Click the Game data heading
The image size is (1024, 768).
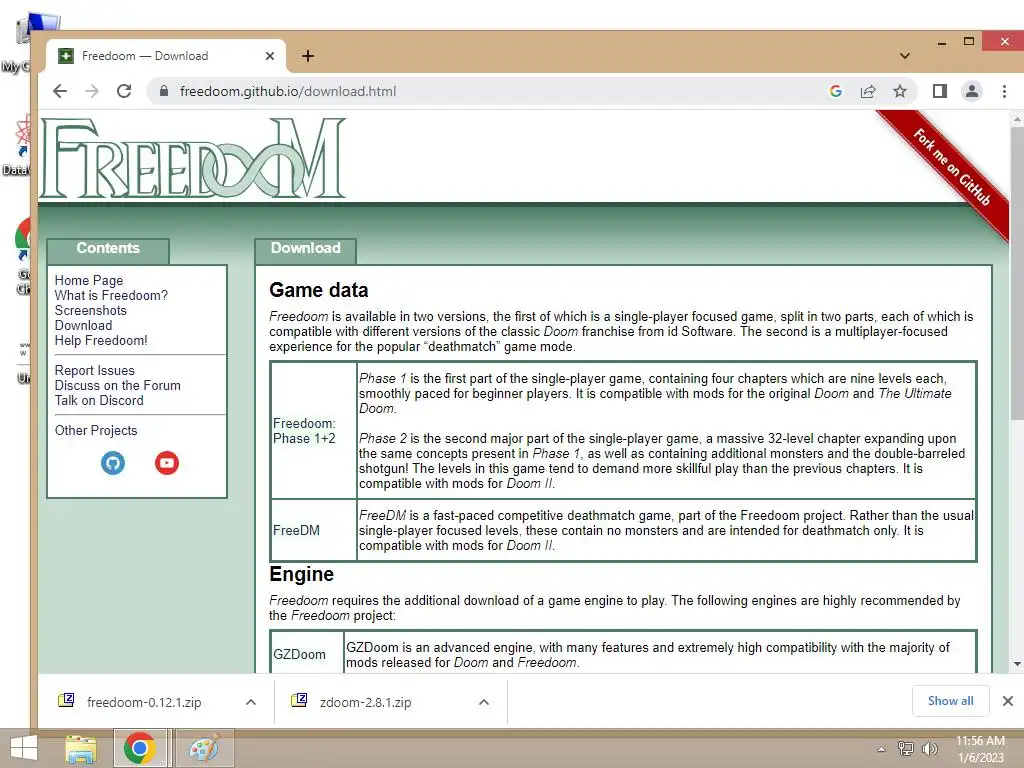point(319,290)
